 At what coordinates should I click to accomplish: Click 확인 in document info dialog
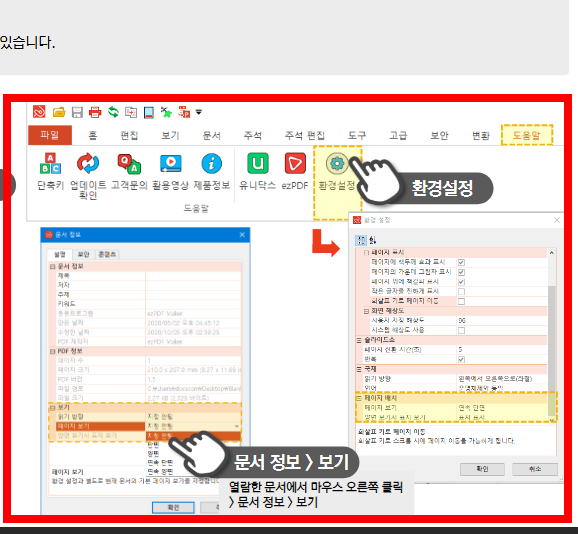click(173, 507)
